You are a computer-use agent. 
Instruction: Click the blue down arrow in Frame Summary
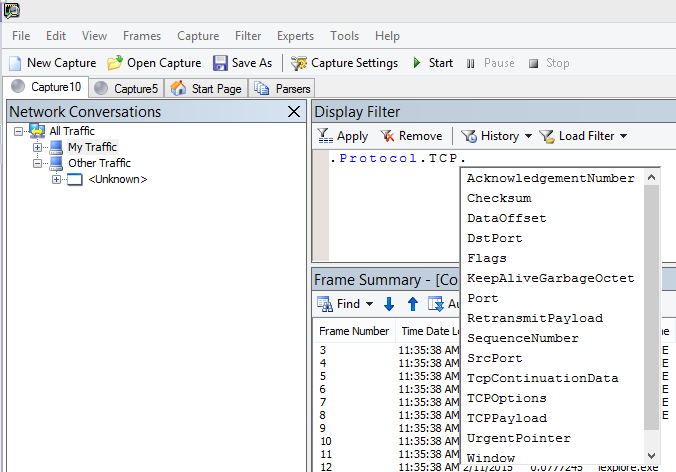click(x=389, y=304)
